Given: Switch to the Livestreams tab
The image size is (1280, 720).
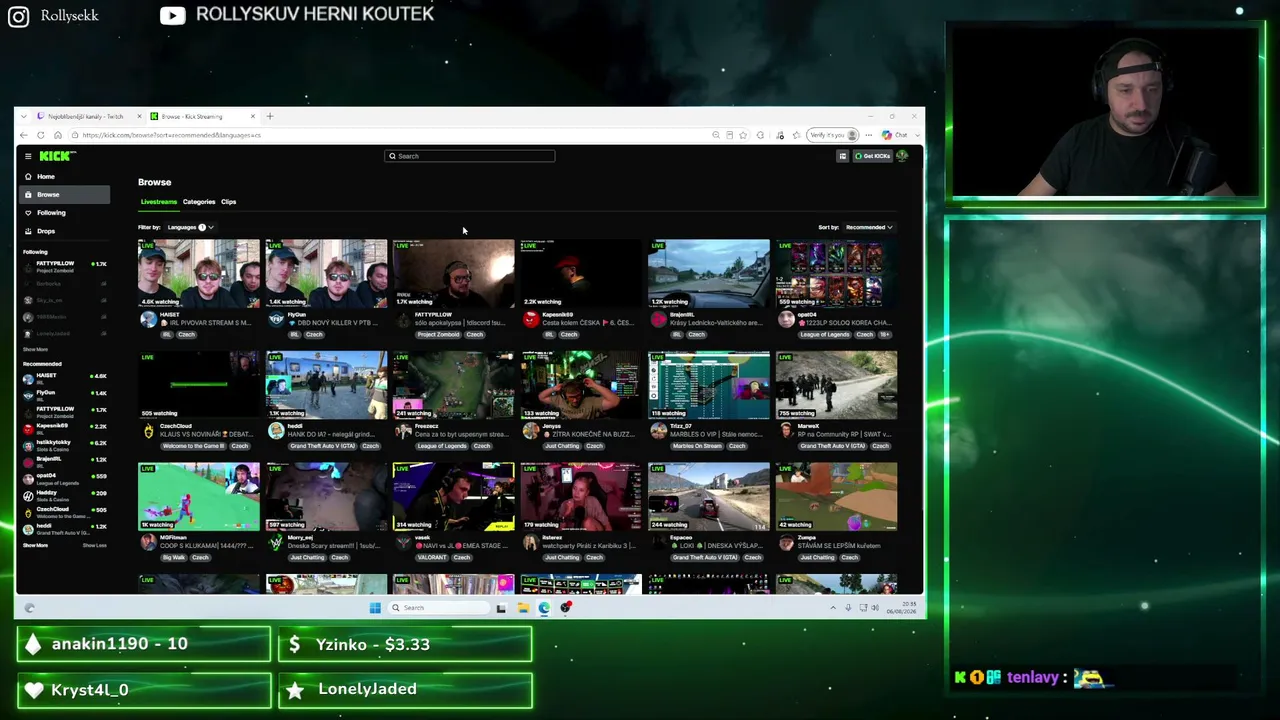Looking at the screenshot, I should tap(158, 202).
